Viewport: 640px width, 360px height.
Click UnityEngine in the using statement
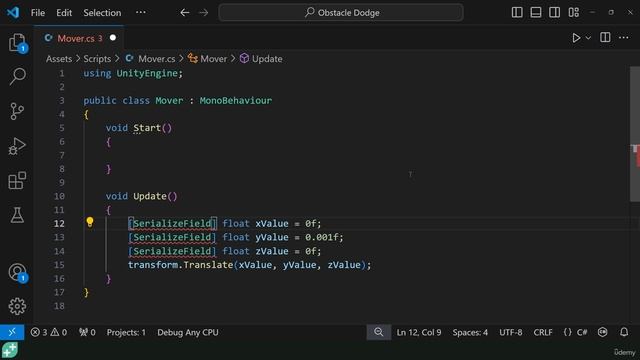click(x=147, y=73)
